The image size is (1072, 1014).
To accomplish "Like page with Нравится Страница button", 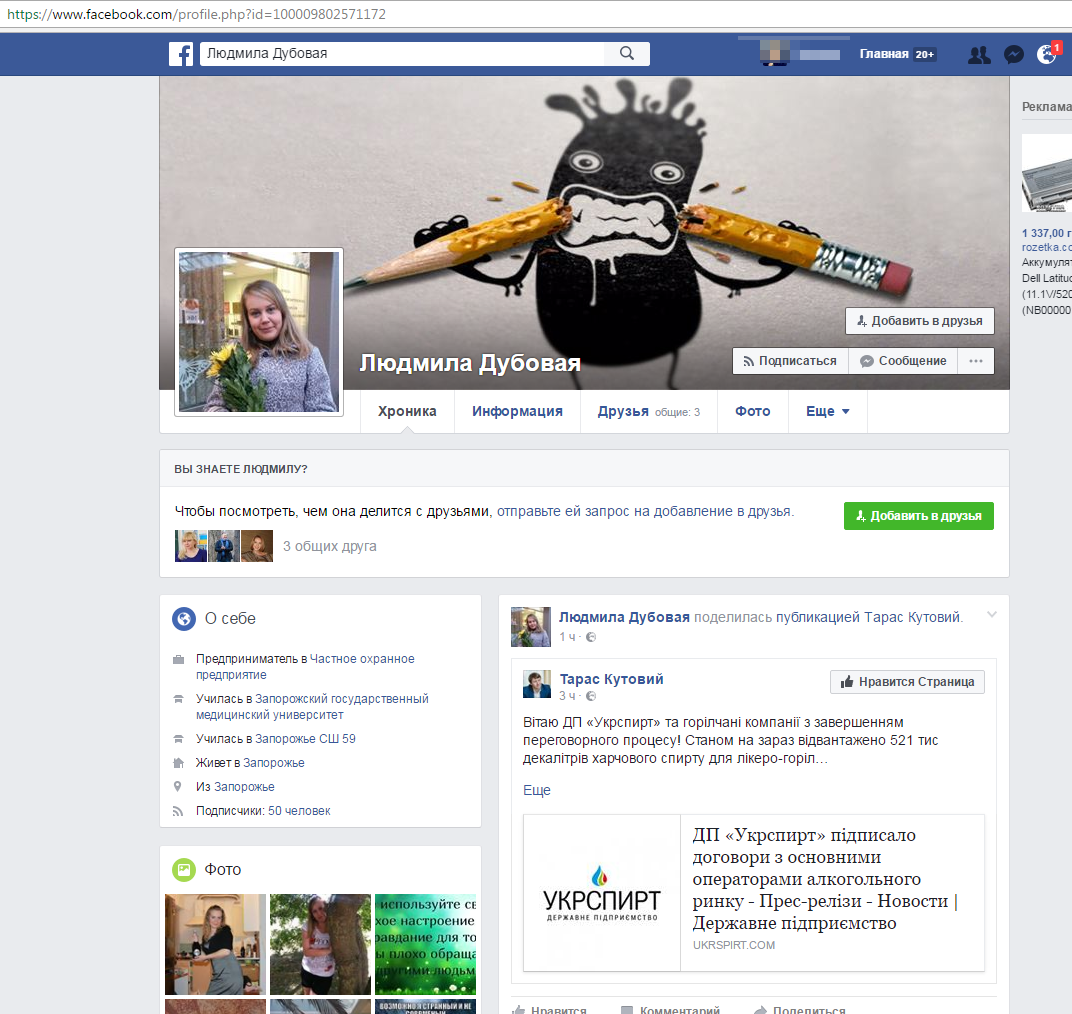I will [907, 682].
